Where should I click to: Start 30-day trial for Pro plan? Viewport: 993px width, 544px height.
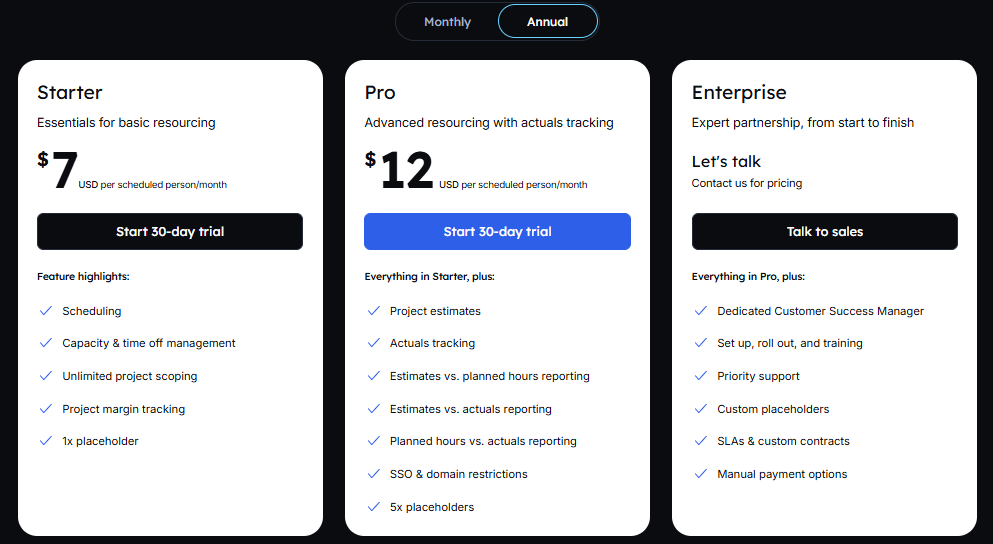tap(497, 231)
